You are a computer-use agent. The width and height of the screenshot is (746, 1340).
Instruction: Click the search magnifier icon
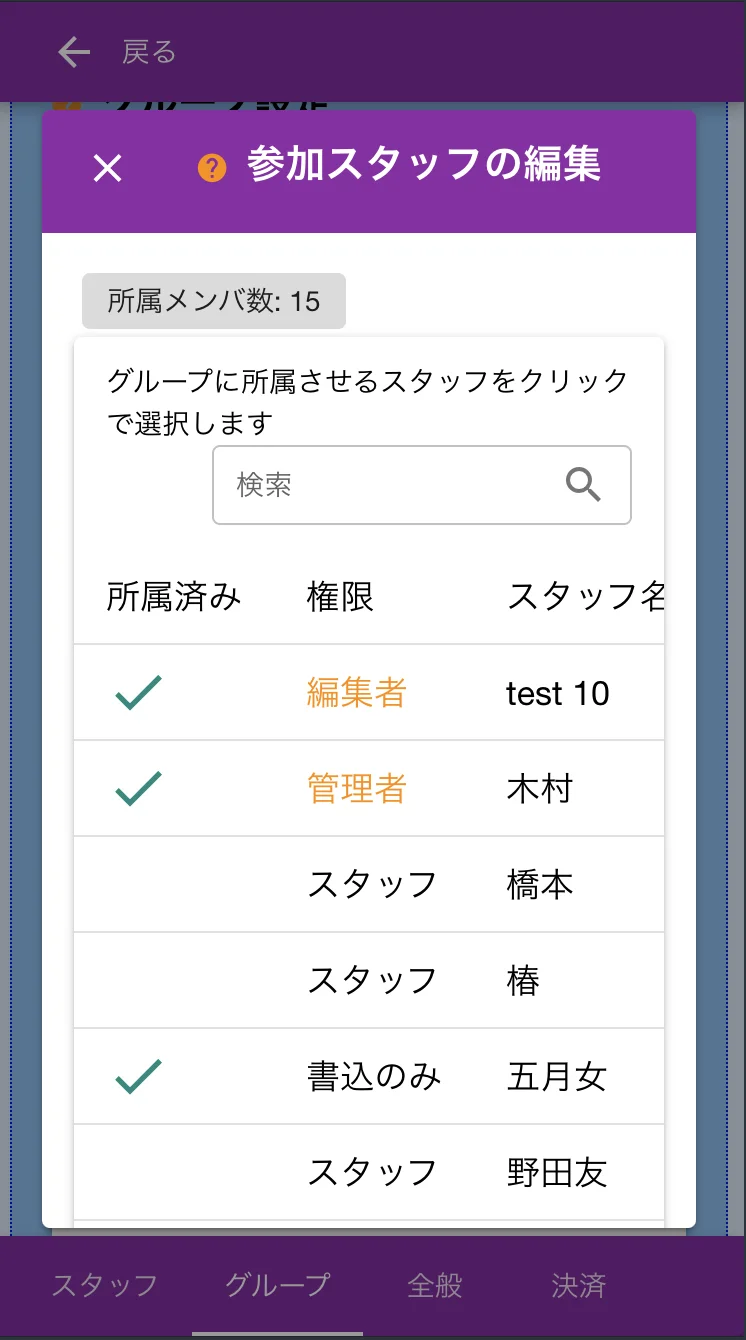[x=583, y=485]
